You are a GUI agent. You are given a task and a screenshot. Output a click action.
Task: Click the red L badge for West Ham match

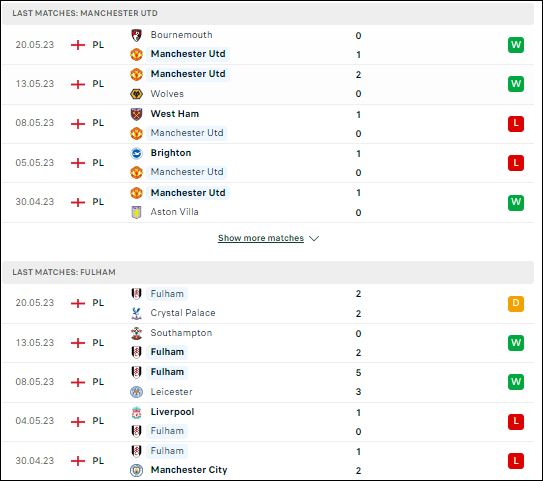click(516, 124)
